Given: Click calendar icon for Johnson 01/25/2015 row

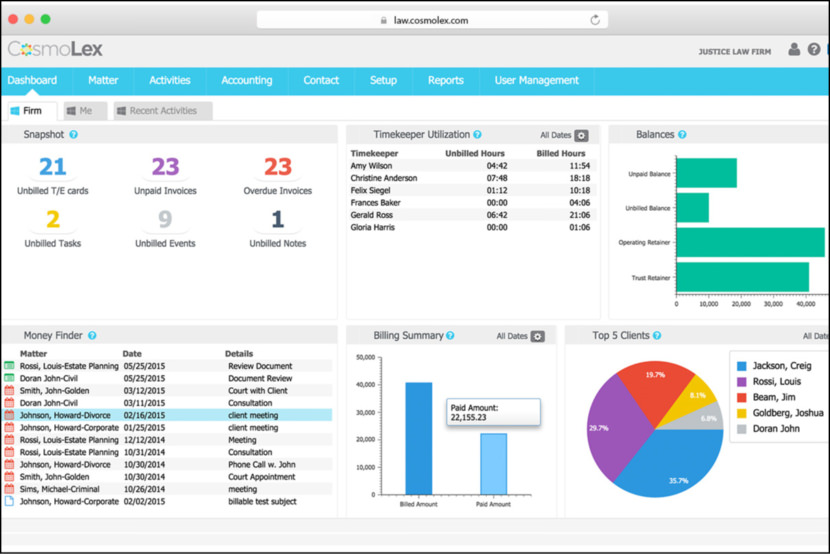Looking at the screenshot, I should click(9, 427).
